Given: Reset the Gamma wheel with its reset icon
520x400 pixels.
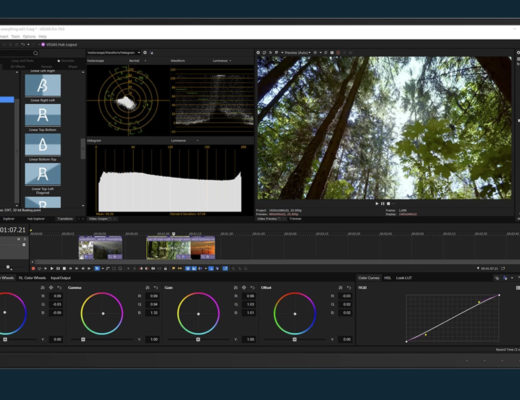Looking at the screenshot, I should coord(156,287).
